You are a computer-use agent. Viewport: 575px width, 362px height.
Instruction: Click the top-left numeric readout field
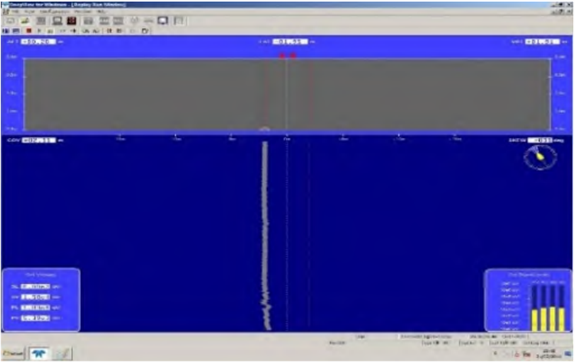coord(39,41)
